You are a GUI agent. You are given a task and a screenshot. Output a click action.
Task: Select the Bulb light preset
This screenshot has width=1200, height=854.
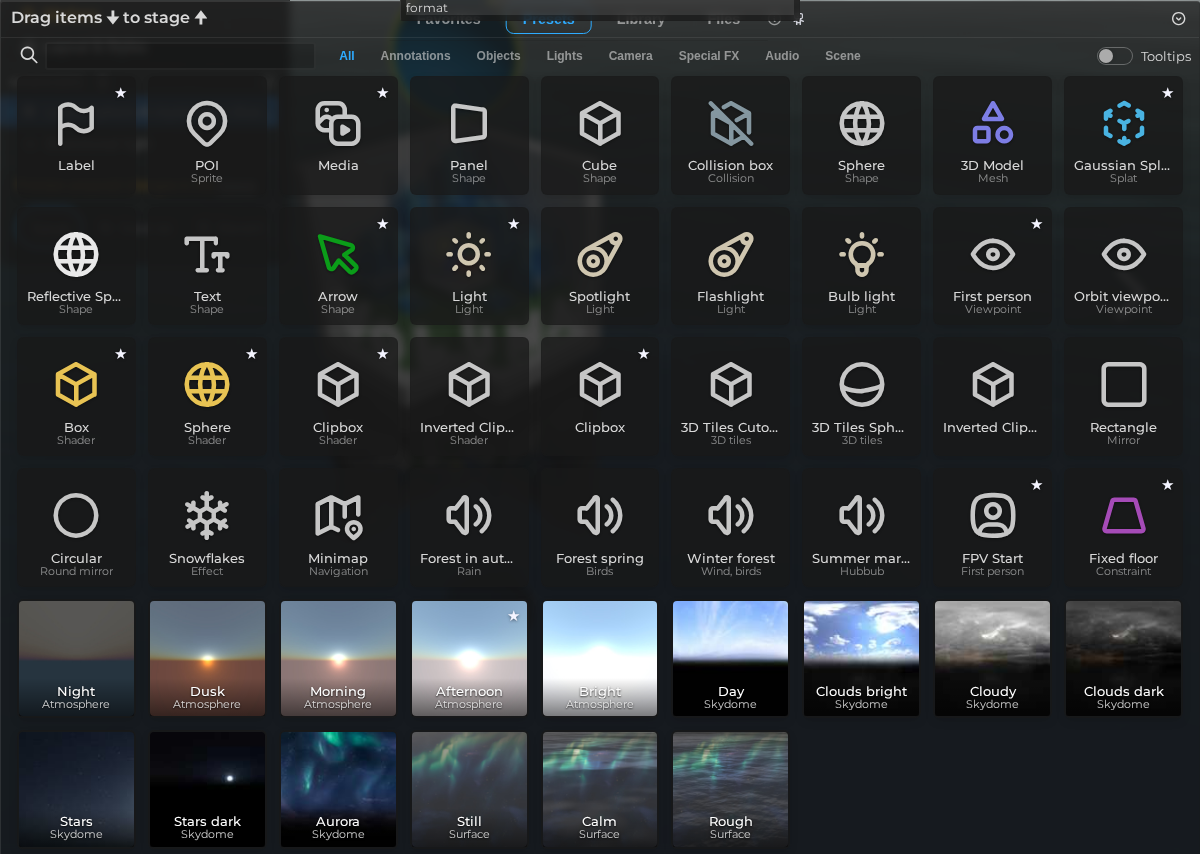tap(862, 266)
